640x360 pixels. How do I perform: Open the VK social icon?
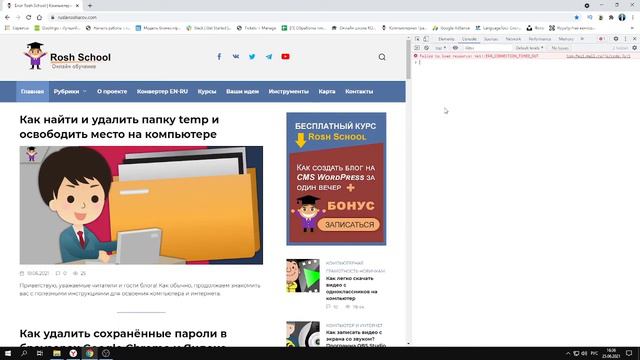[236, 57]
